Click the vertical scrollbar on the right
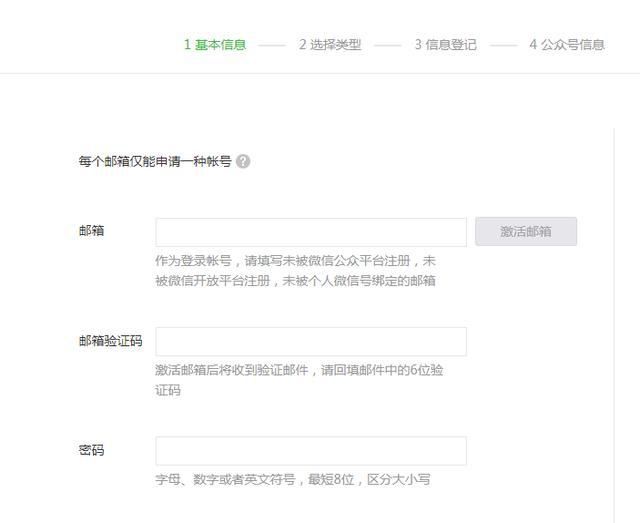This screenshot has width=640, height=523. 614,320
